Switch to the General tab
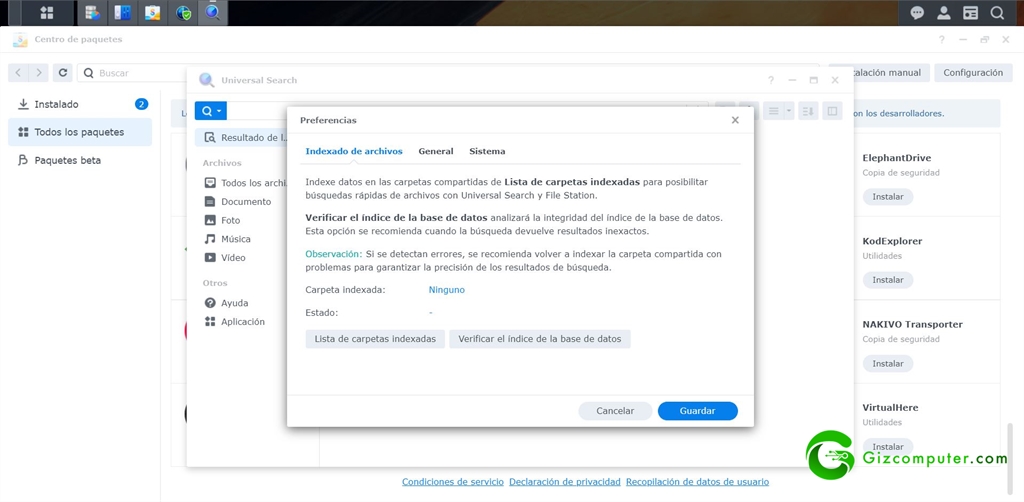 point(436,151)
